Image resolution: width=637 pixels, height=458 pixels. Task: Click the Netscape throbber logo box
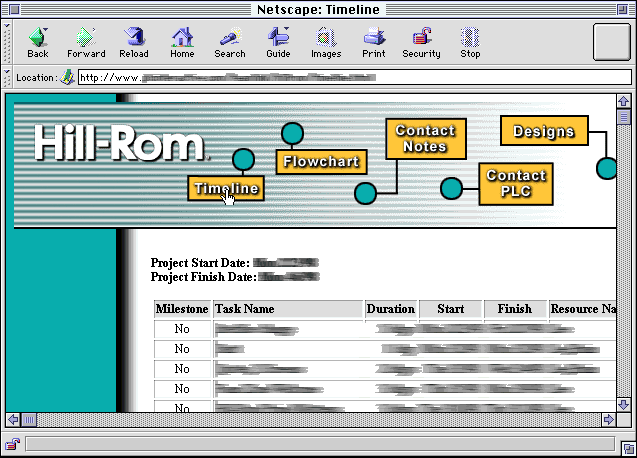[x=612, y=42]
